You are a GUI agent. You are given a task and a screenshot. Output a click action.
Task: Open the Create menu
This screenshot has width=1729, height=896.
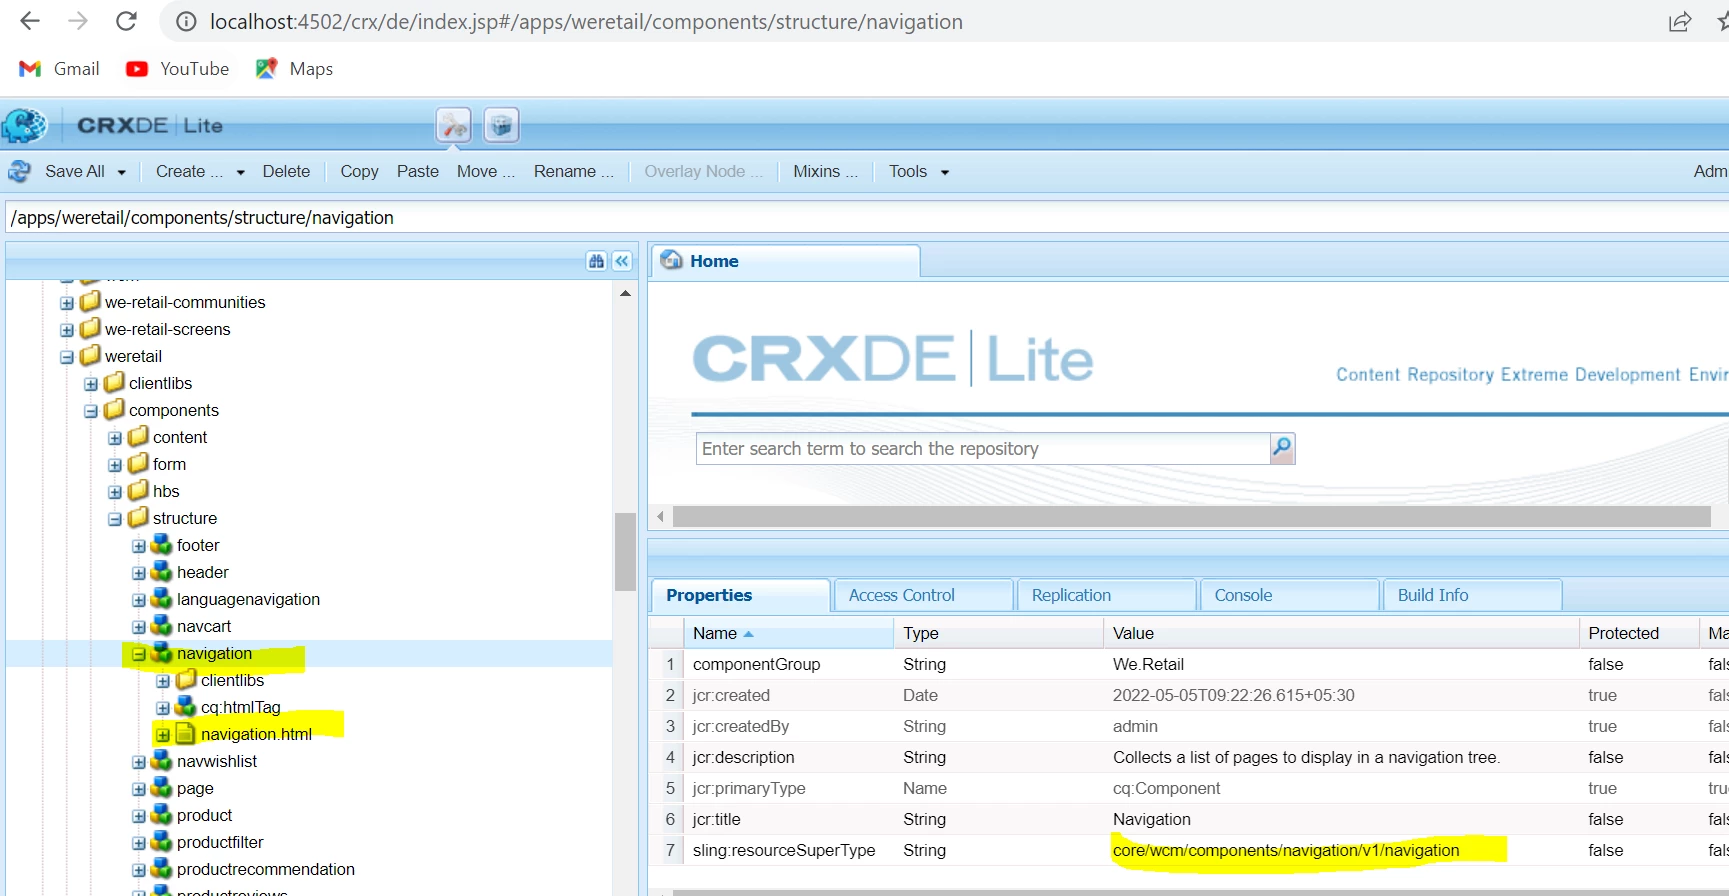click(189, 171)
